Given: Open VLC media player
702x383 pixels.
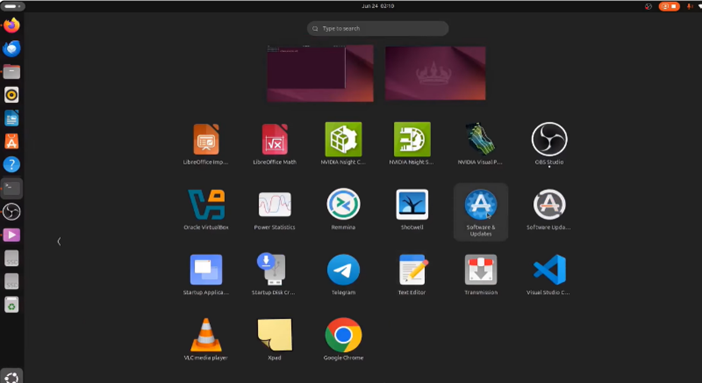Looking at the screenshot, I should (x=206, y=340).
